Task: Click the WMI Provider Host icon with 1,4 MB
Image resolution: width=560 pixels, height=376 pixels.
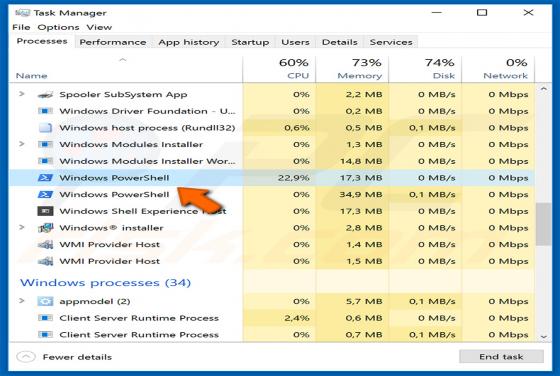Action: click(45, 245)
